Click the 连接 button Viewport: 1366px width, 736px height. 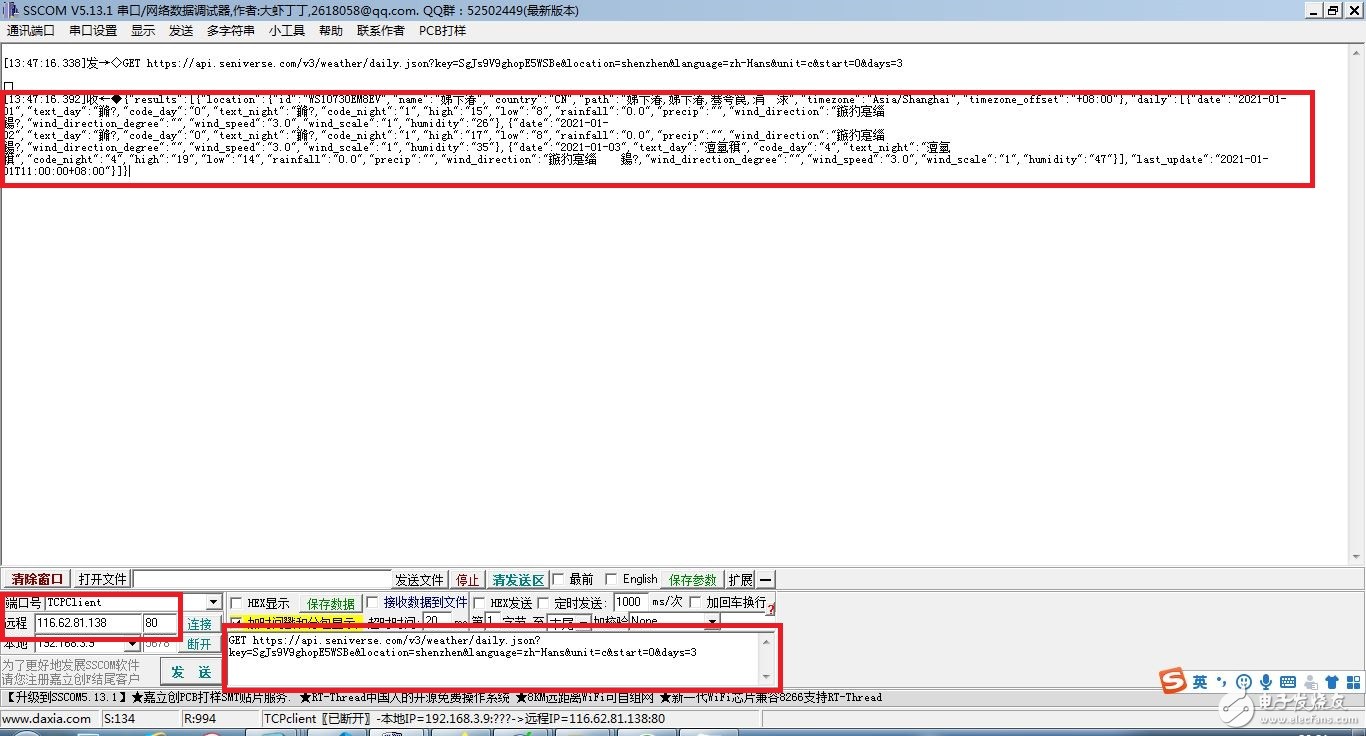(x=200, y=624)
